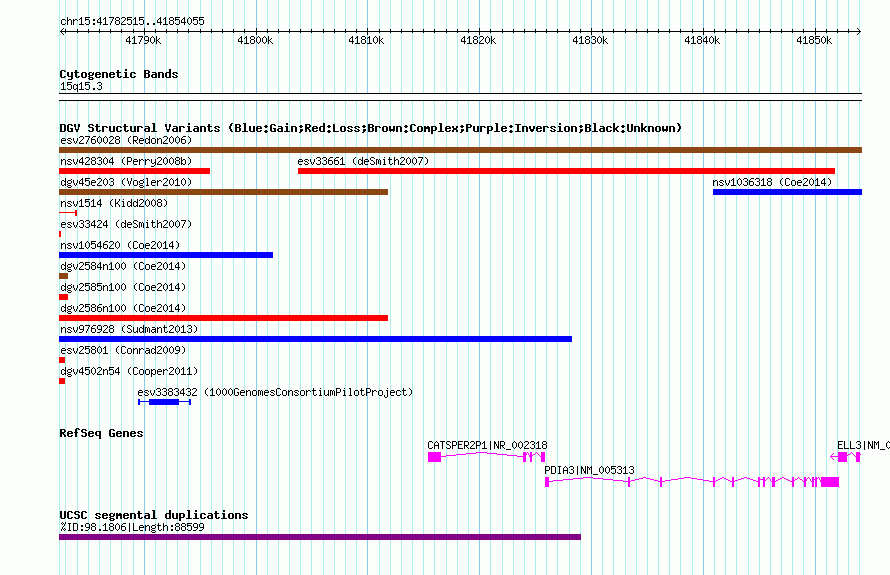Select the nsv428304 (Perry2008b) red loss bar

coord(135,171)
